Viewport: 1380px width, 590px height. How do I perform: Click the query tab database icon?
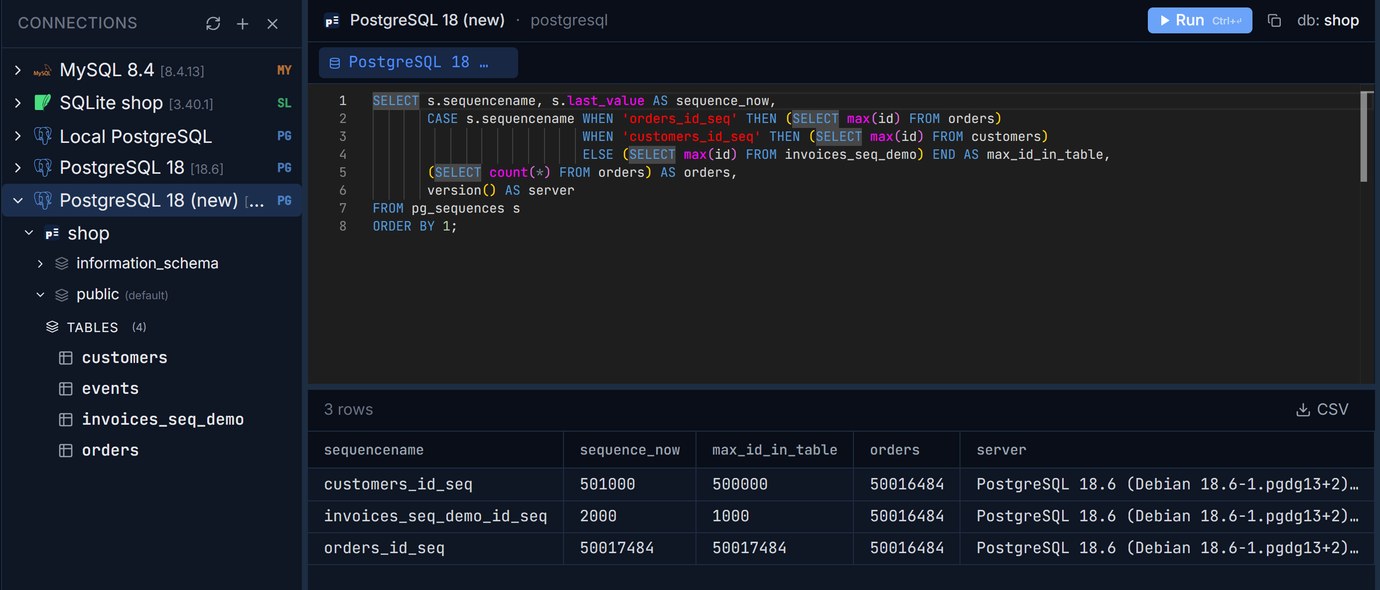(x=334, y=63)
